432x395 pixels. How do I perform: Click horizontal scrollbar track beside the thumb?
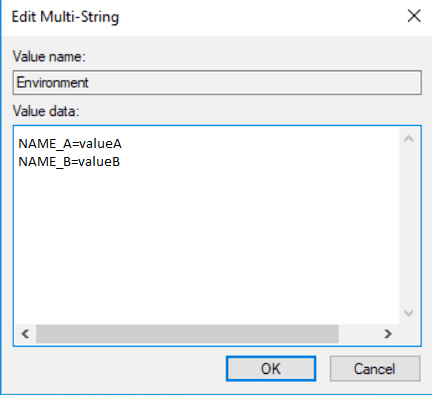[358, 334]
